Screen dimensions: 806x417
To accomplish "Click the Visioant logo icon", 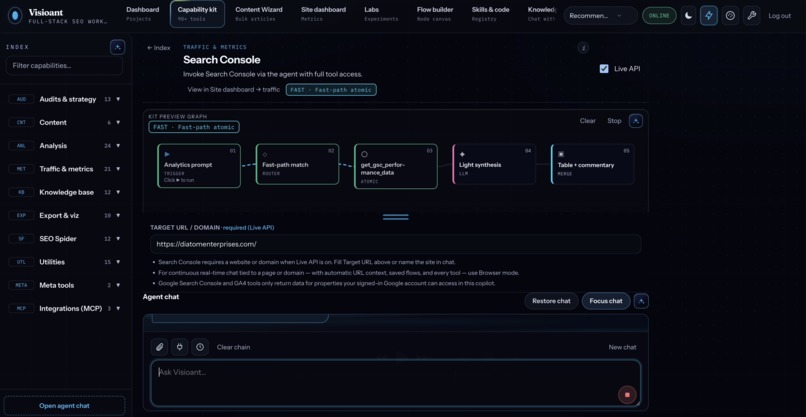I will point(15,15).
